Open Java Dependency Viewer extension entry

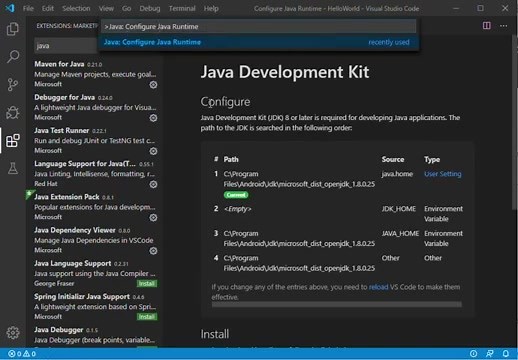(95, 240)
